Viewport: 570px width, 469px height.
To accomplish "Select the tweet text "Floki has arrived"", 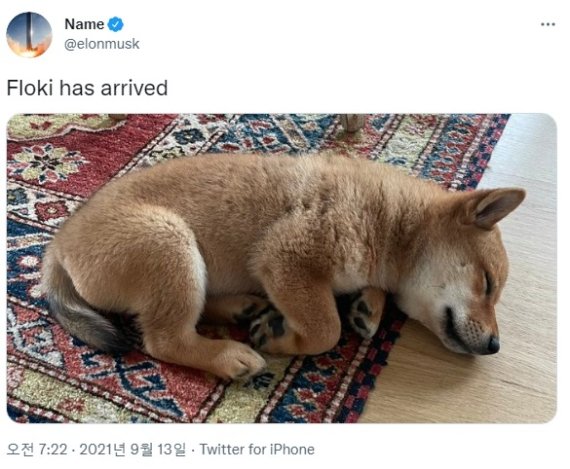I will 87,88.
